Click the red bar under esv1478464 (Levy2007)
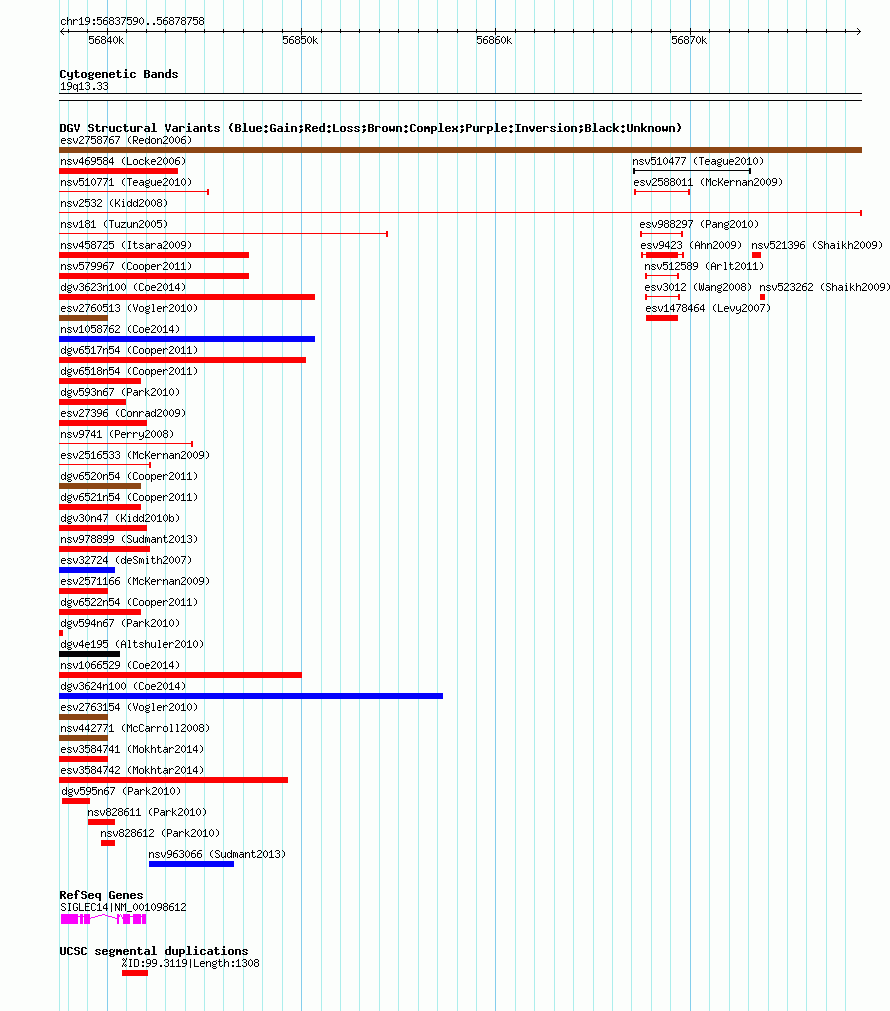Viewport: 890px width, 1011px height. tap(662, 318)
